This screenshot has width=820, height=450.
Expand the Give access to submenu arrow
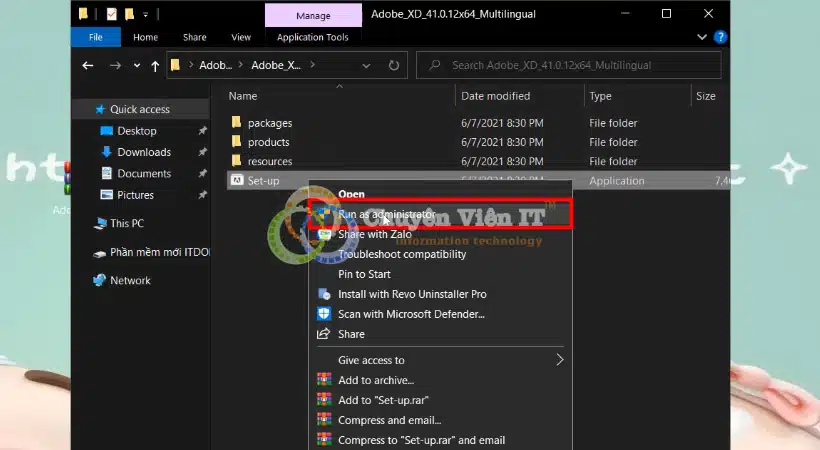[x=560, y=360]
